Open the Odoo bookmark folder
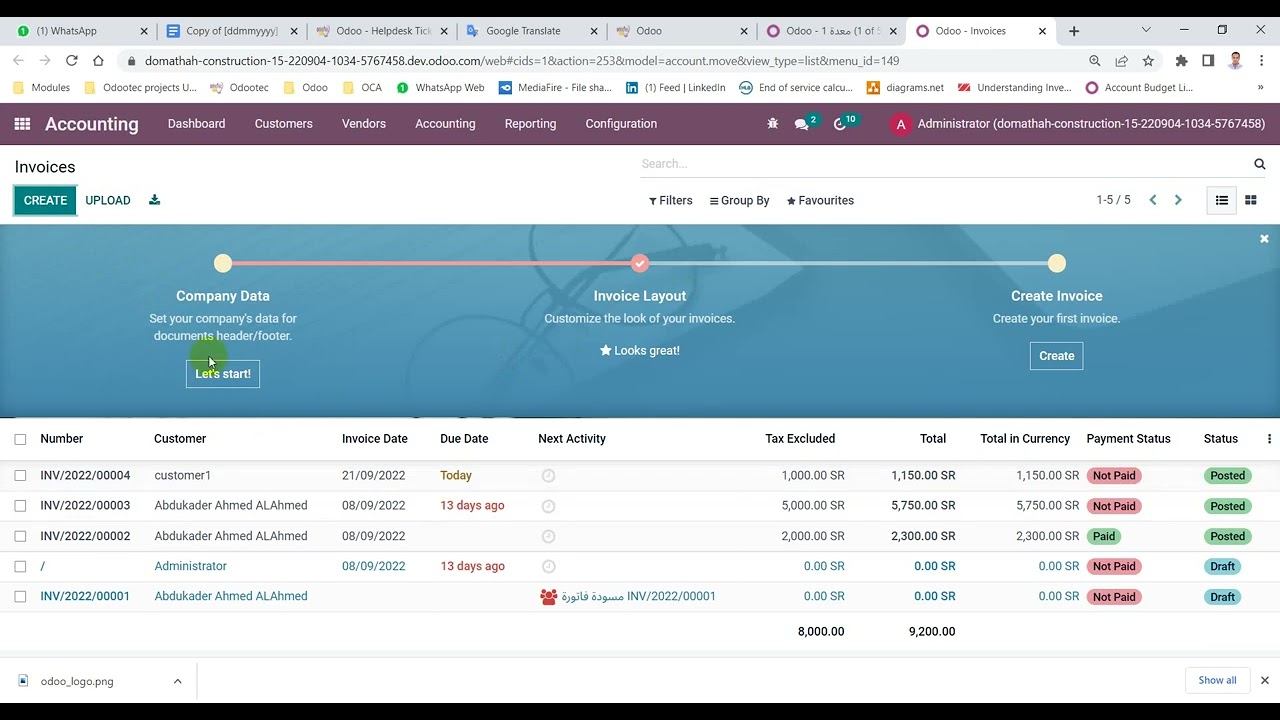This screenshot has height=720, width=1280. pos(306,88)
